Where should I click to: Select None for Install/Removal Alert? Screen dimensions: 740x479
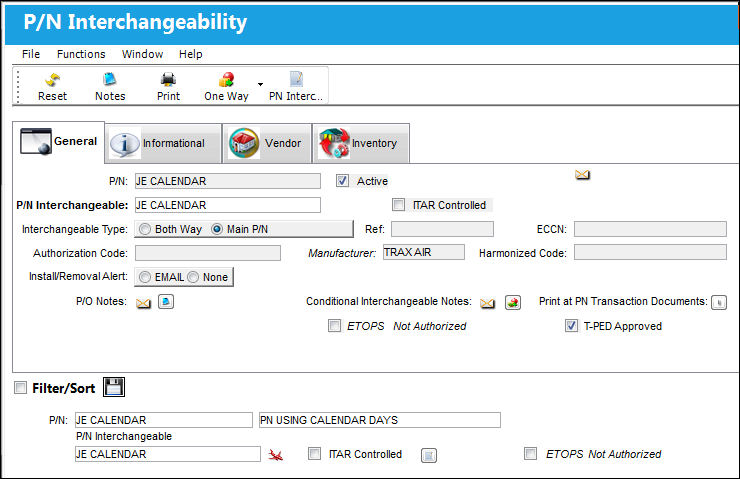click(193, 277)
